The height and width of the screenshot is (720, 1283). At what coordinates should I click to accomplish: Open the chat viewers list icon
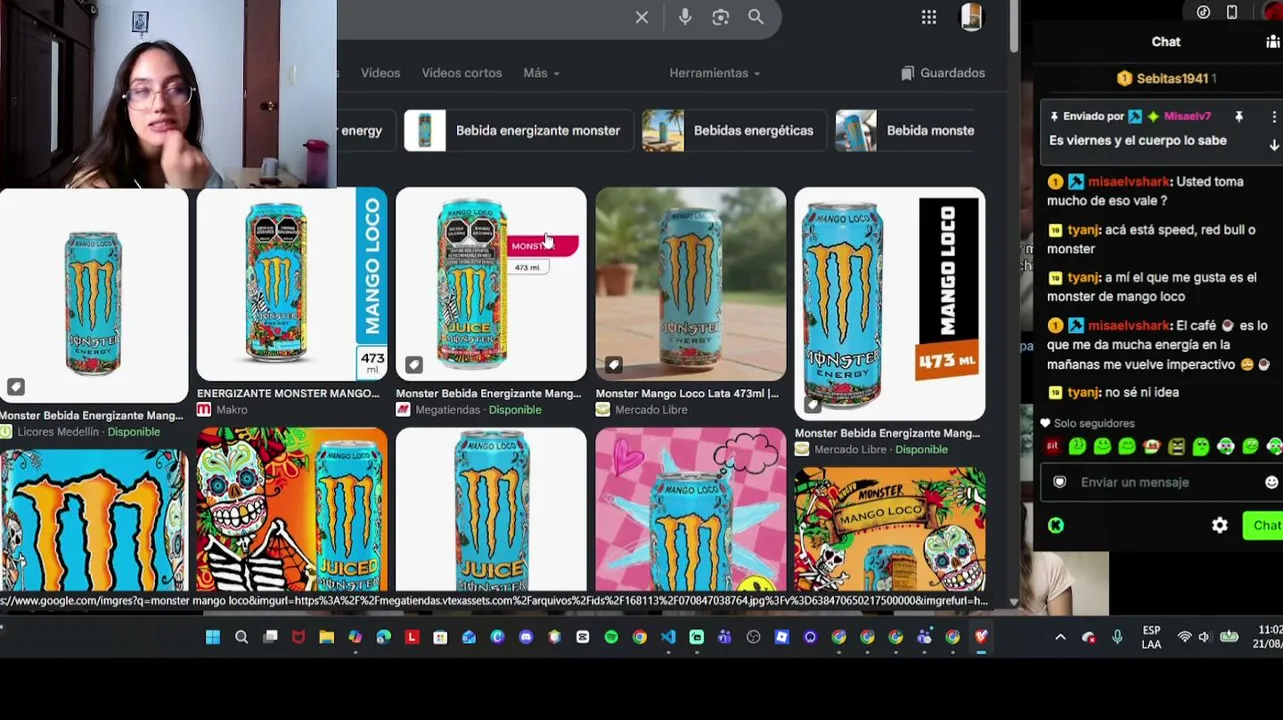(1274, 42)
